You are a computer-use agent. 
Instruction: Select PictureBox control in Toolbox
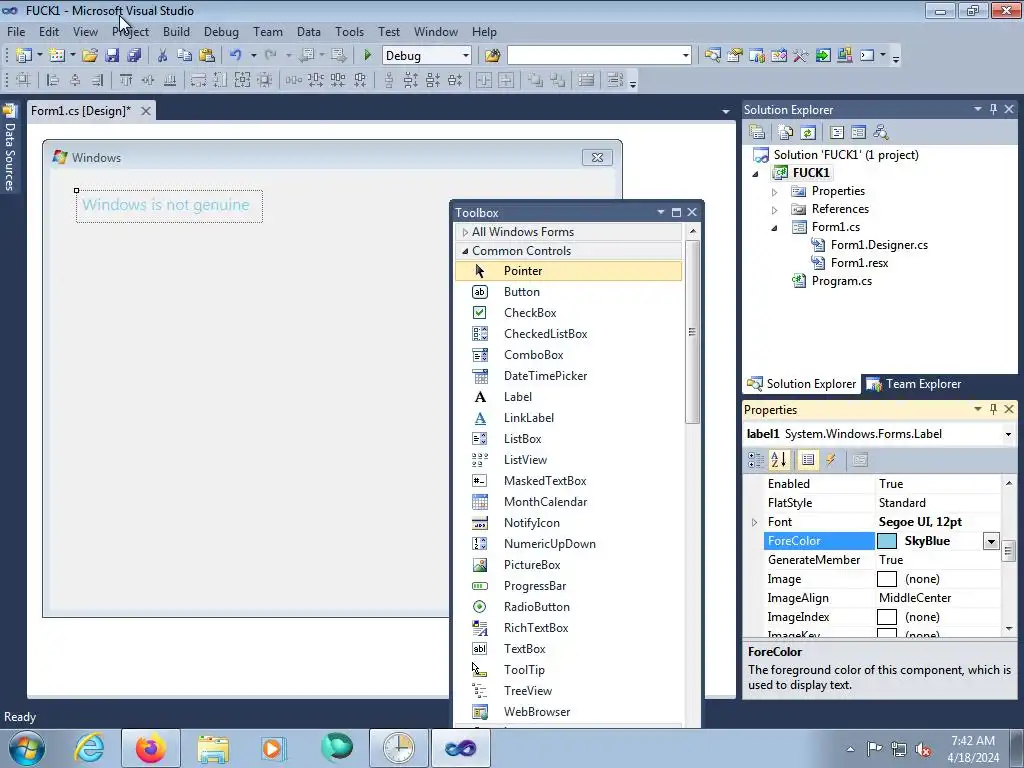pyautogui.click(x=568, y=565)
